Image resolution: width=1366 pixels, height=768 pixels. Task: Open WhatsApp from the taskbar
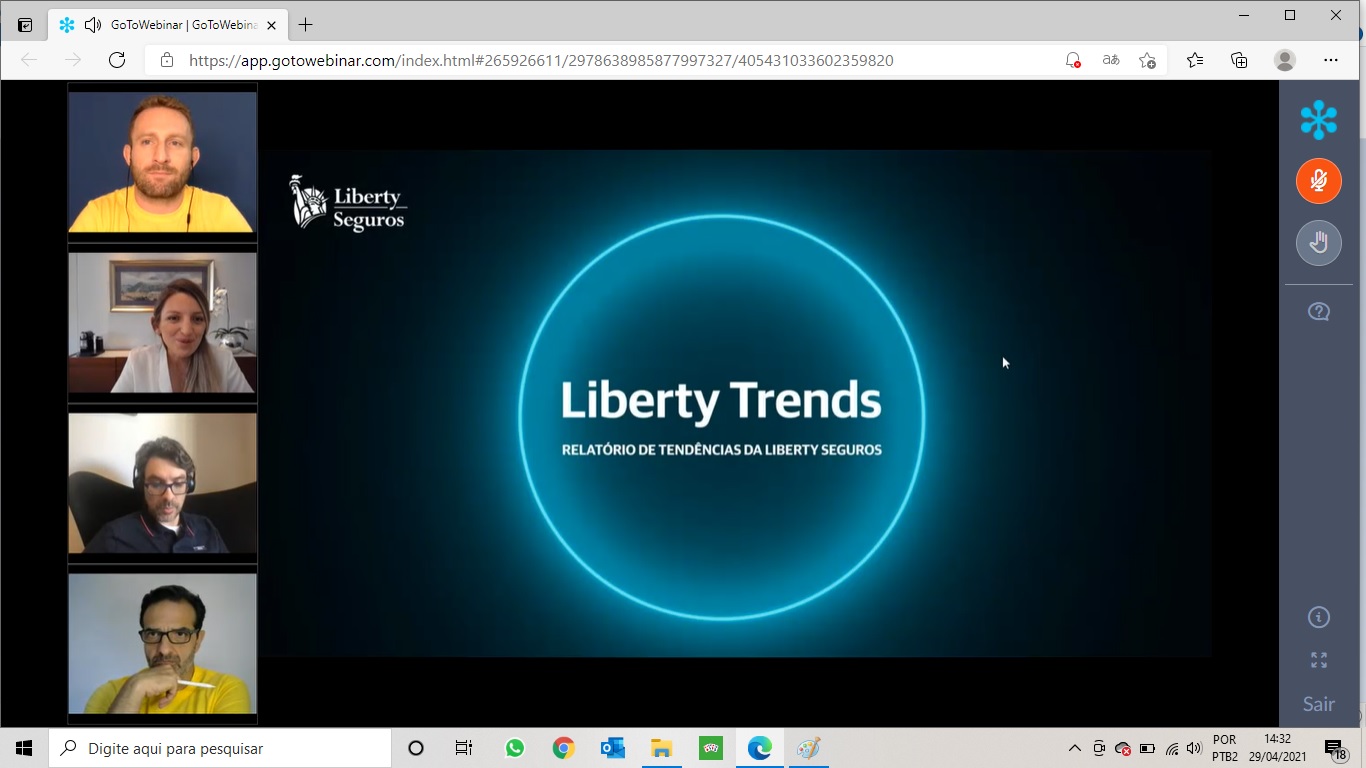click(514, 747)
